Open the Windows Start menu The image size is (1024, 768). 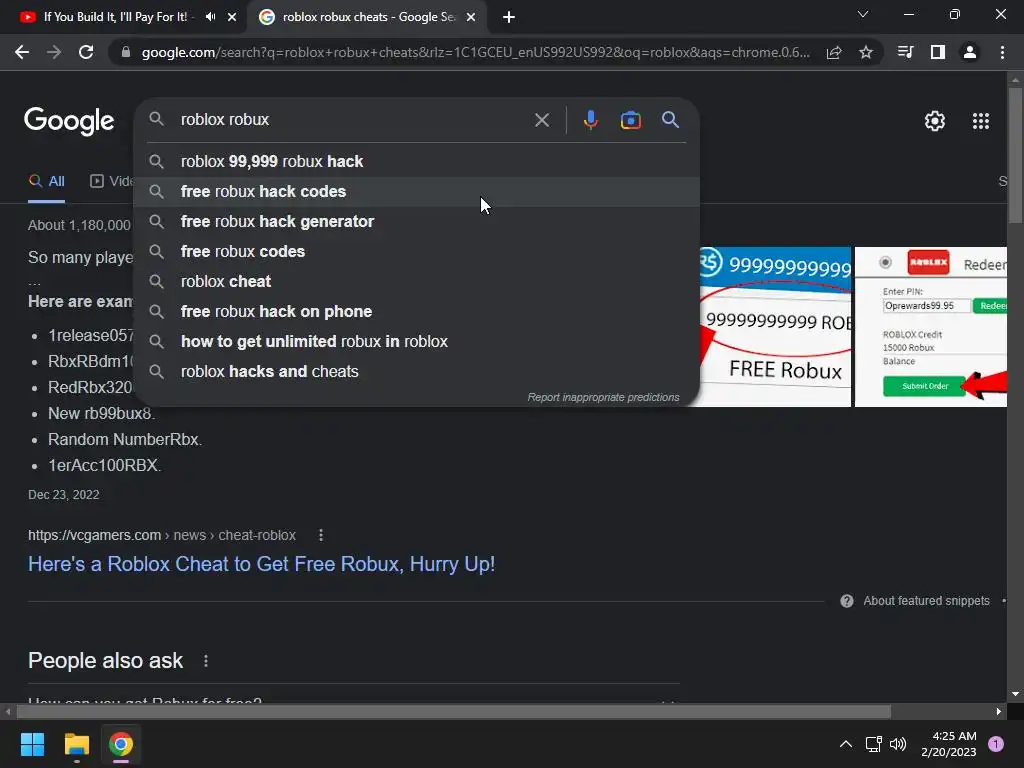(32, 744)
